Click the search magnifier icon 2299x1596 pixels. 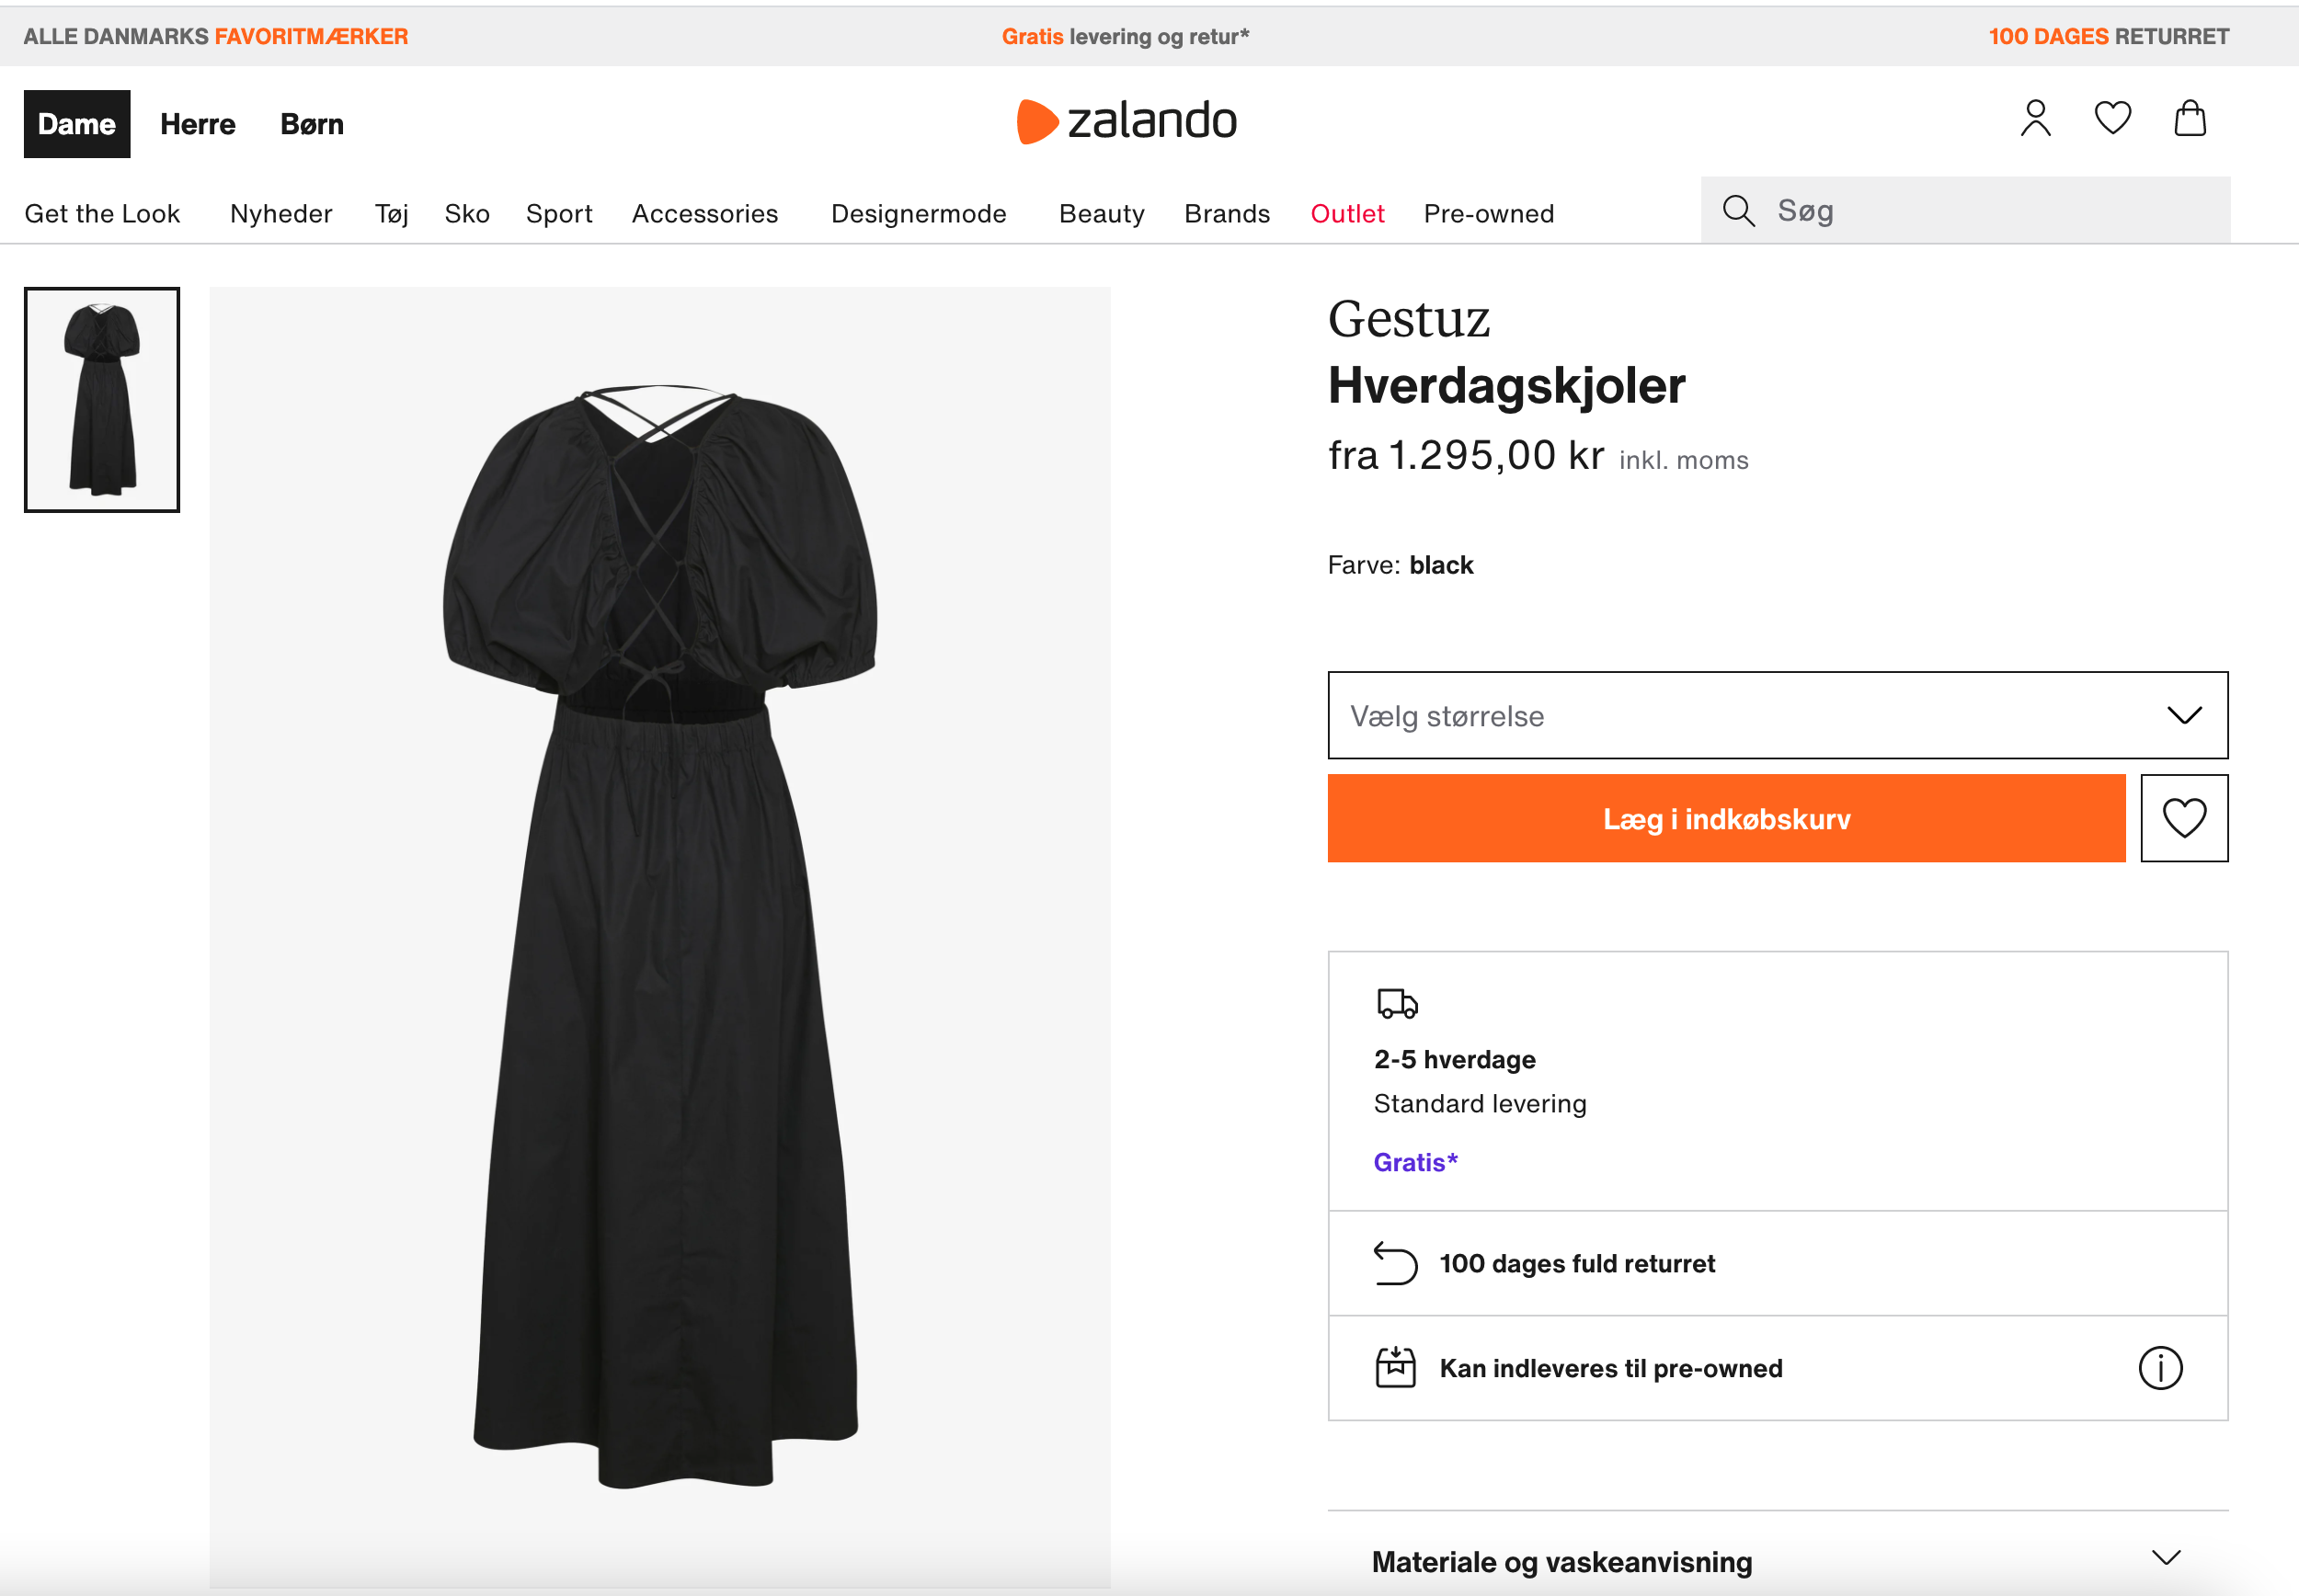pos(1738,211)
